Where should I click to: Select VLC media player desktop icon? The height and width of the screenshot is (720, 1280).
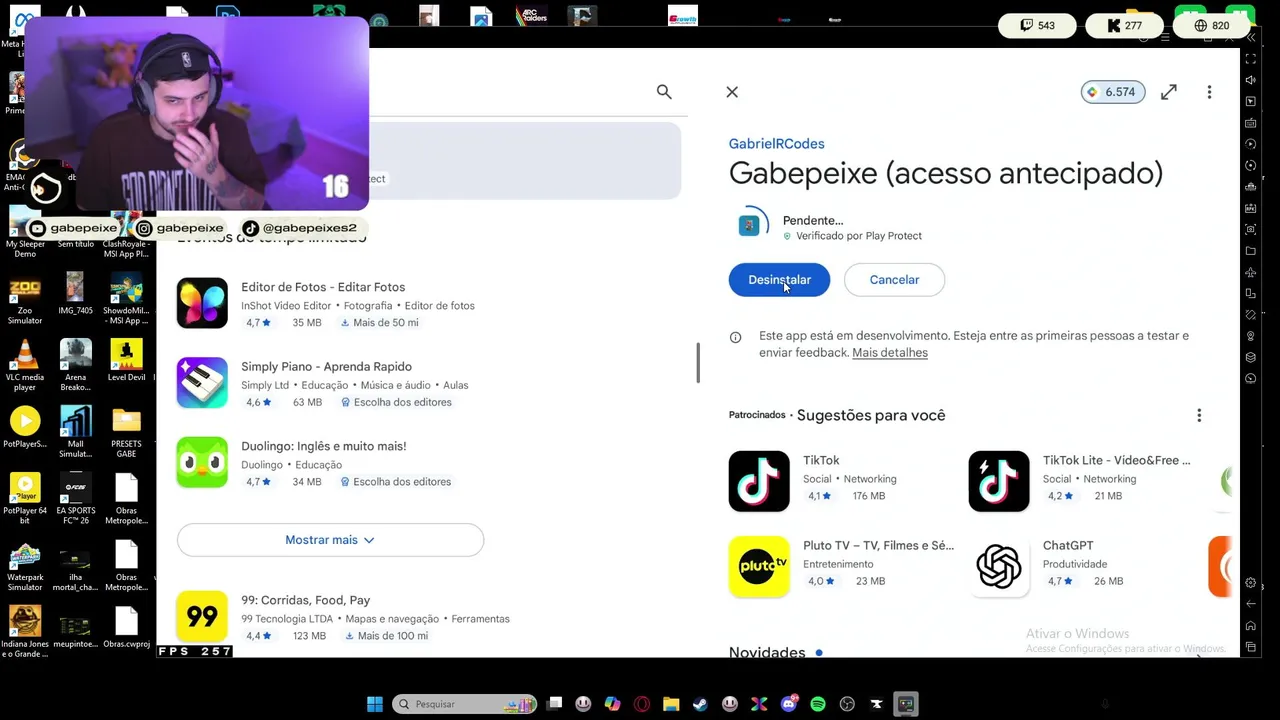(x=25, y=366)
